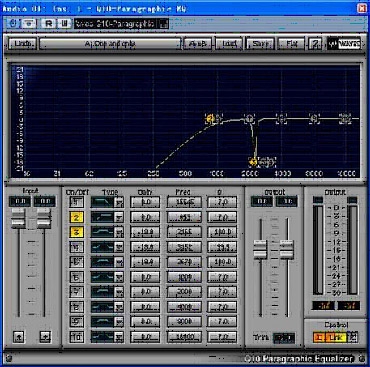Click the Trim value display
370x367 pixels.
coord(284,338)
